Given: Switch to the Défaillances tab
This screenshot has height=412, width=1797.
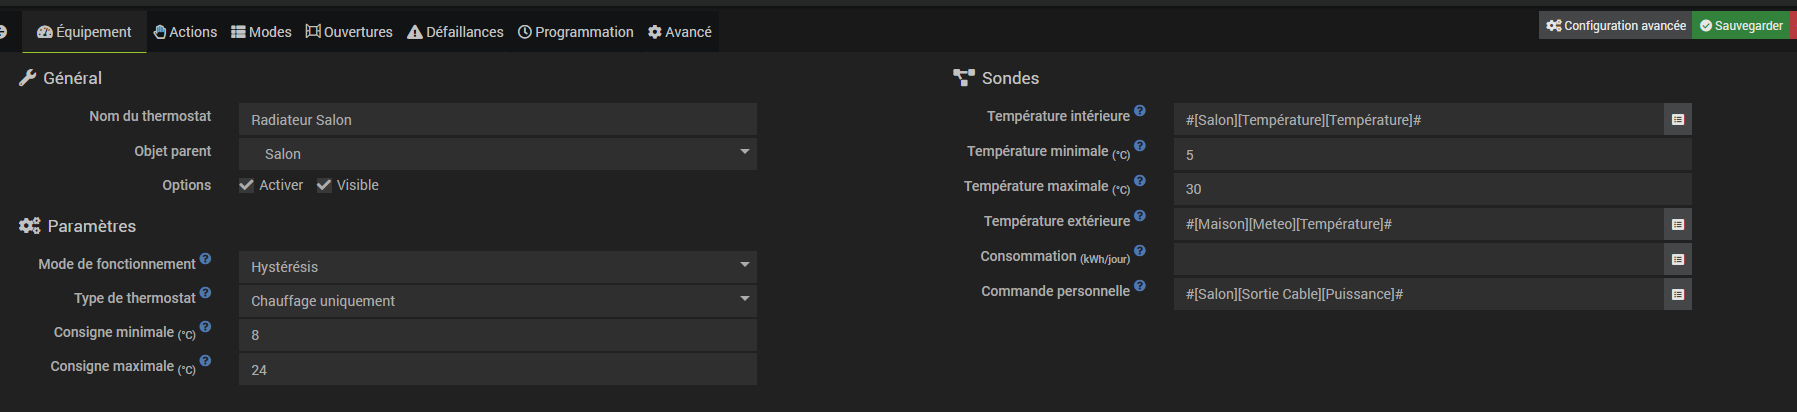Looking at the screenshot, I should point(455,32).
